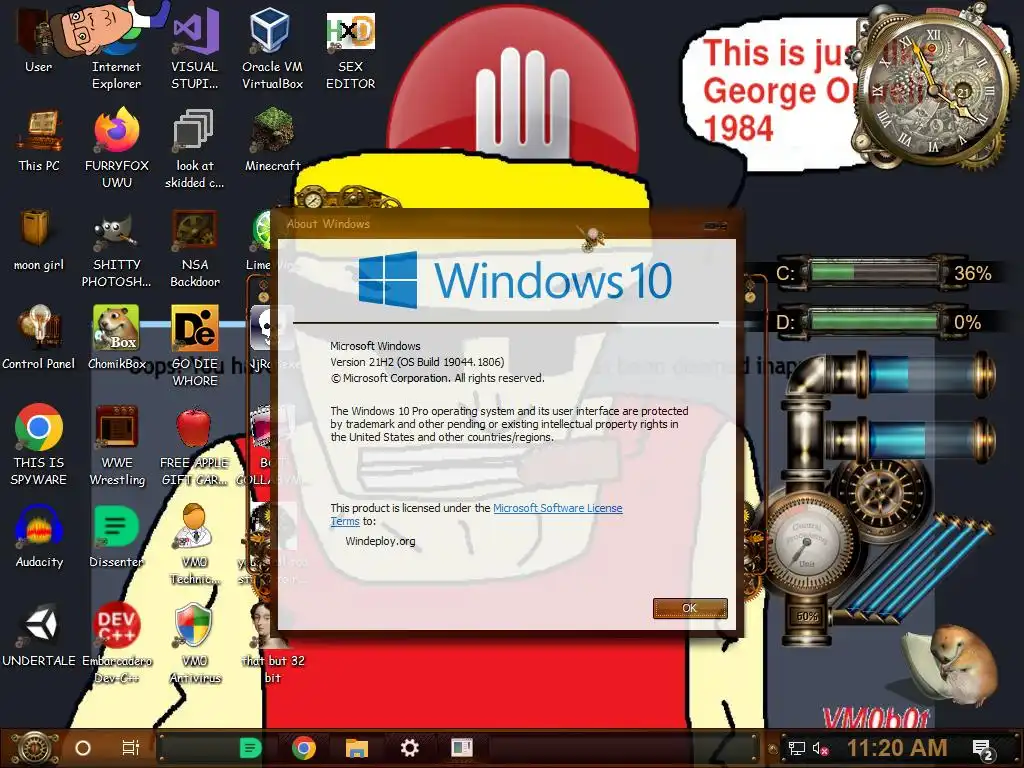Open Settings gear on the taskbar
The width and height of the screenshot is (1024, 768).
[409, 748]
